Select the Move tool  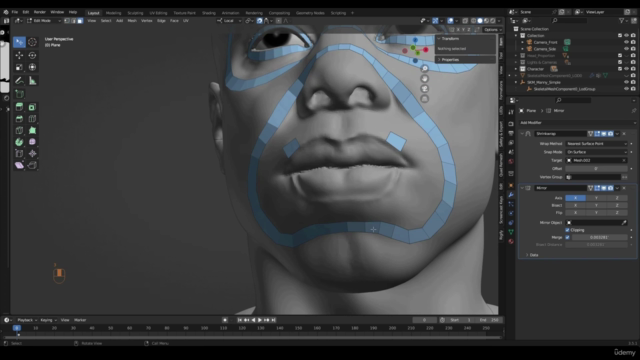click(x=19, y=55)
